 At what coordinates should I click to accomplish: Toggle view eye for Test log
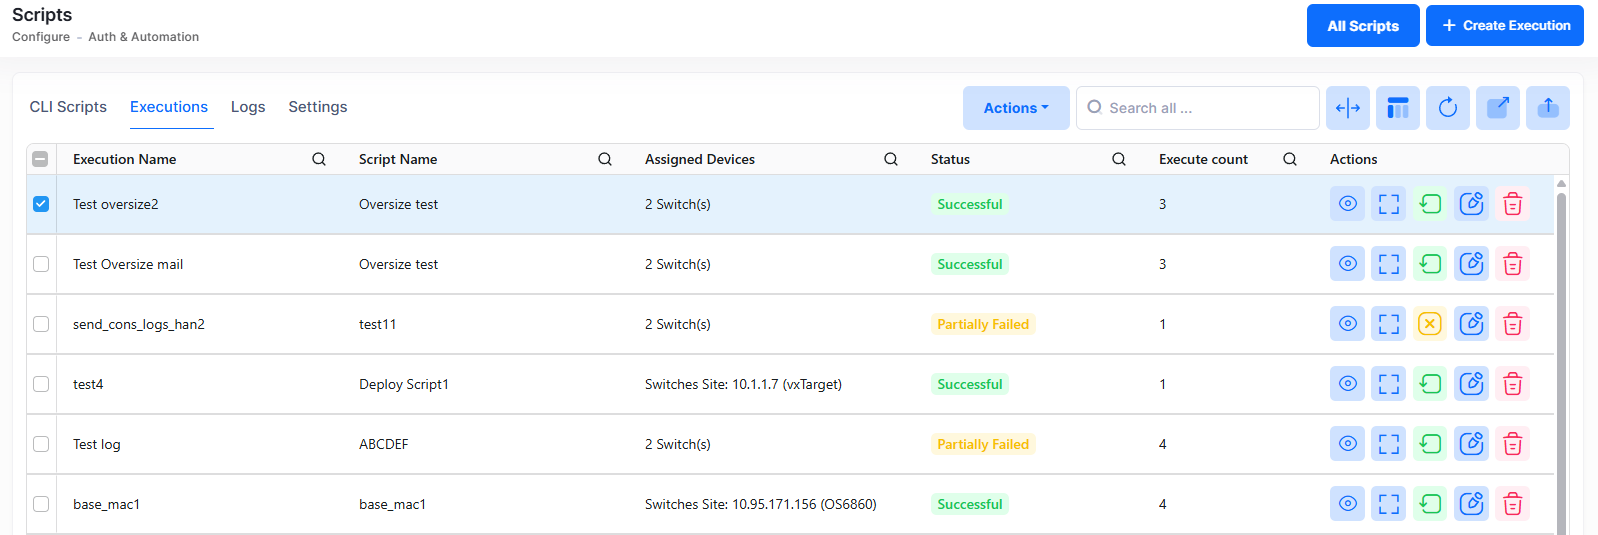[x=1347, y=444]
